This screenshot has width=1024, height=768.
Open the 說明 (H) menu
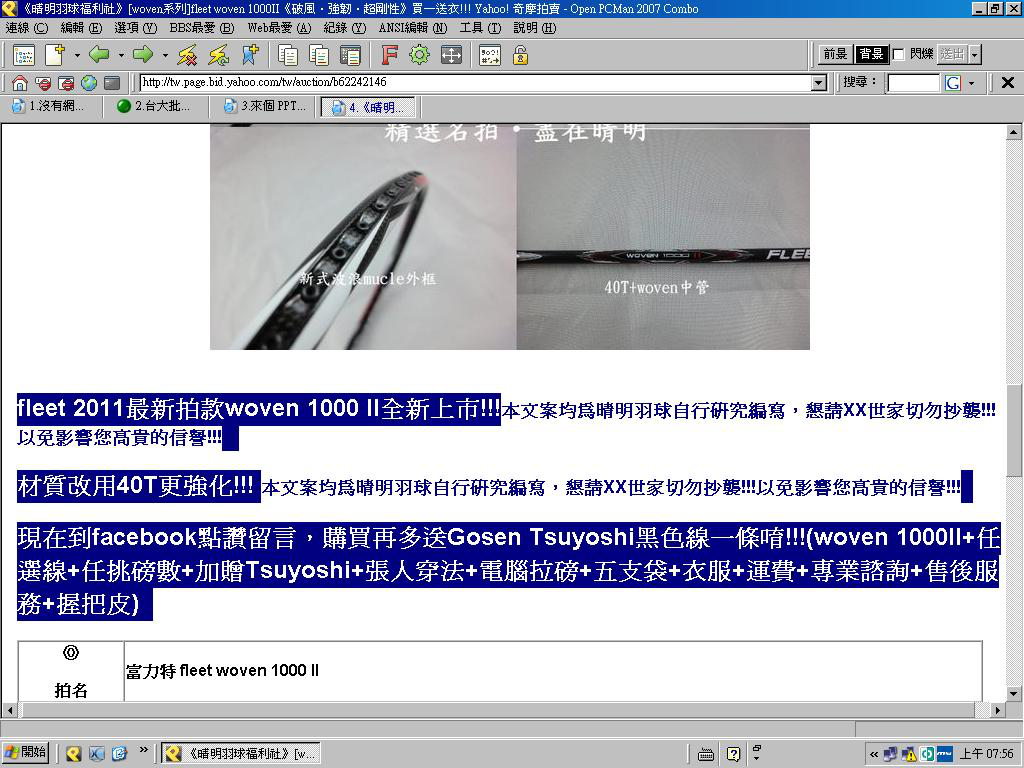tap(535, 28)
